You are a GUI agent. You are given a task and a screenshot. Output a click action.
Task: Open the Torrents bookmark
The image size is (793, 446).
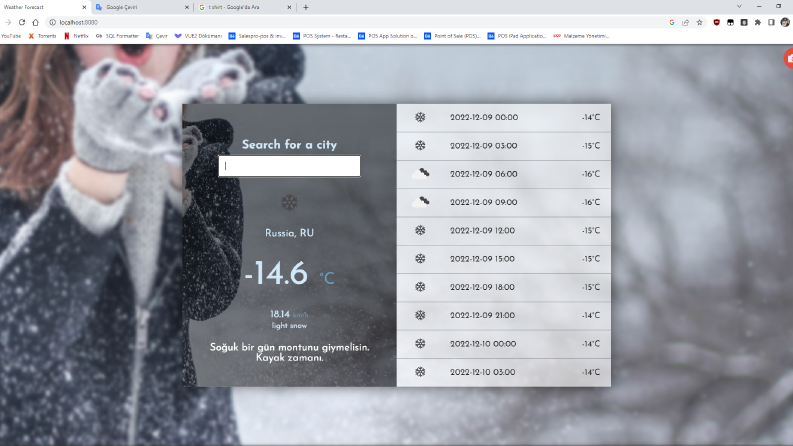[x=42, y=36]
